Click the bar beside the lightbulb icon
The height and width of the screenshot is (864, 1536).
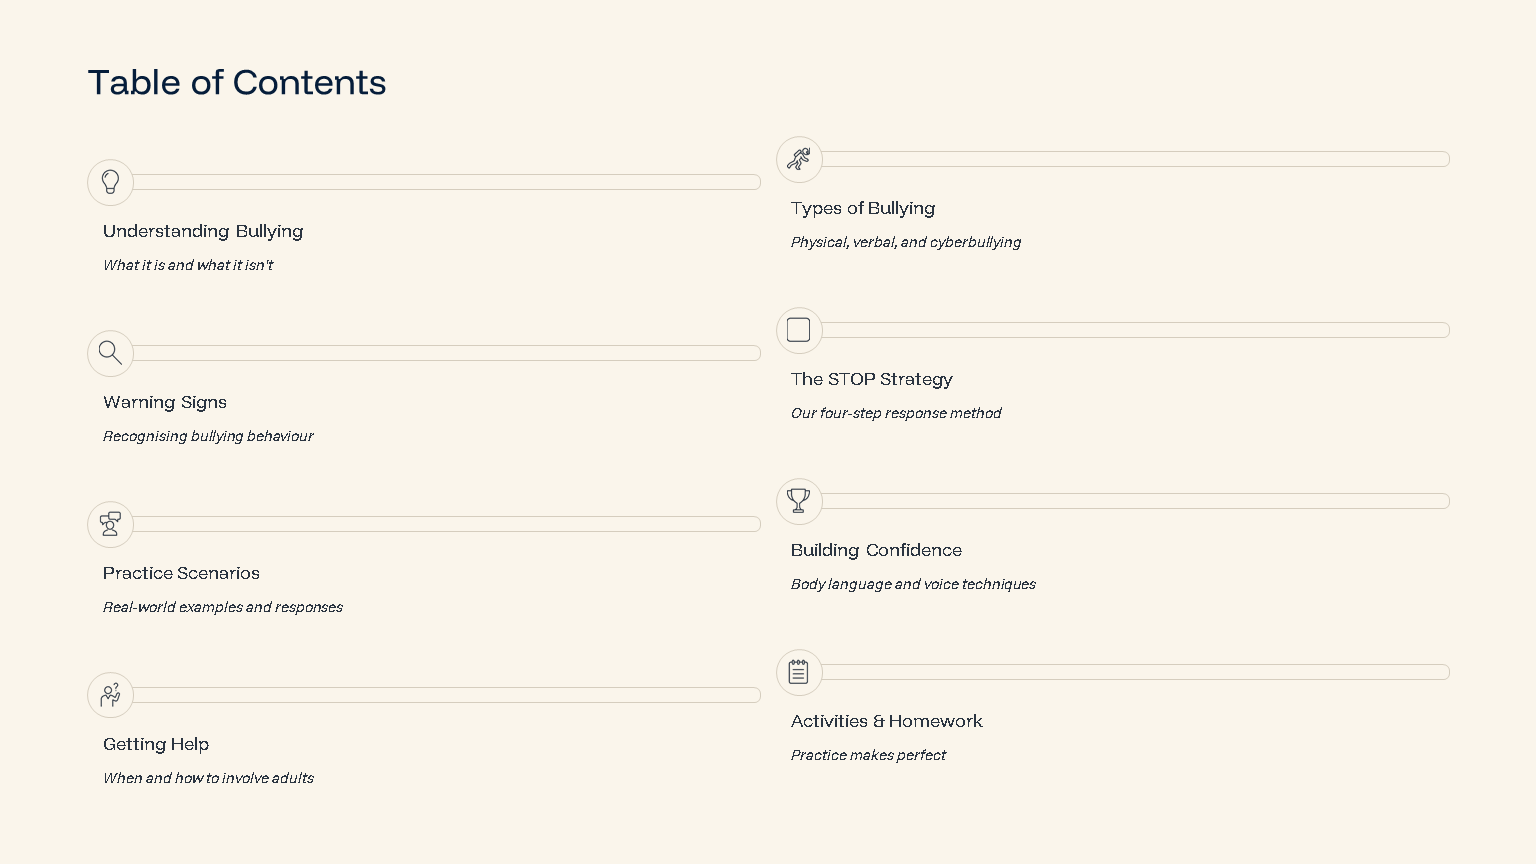pyautogui.click(x=446, y=182)
